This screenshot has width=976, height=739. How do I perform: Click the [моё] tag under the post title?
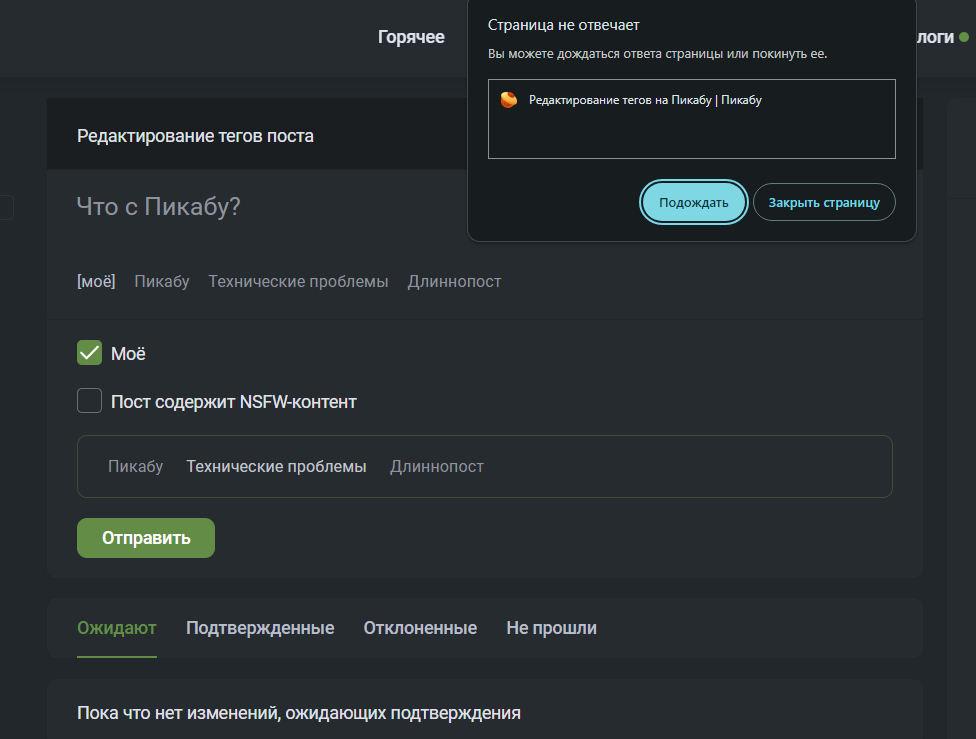click(96, 281)
